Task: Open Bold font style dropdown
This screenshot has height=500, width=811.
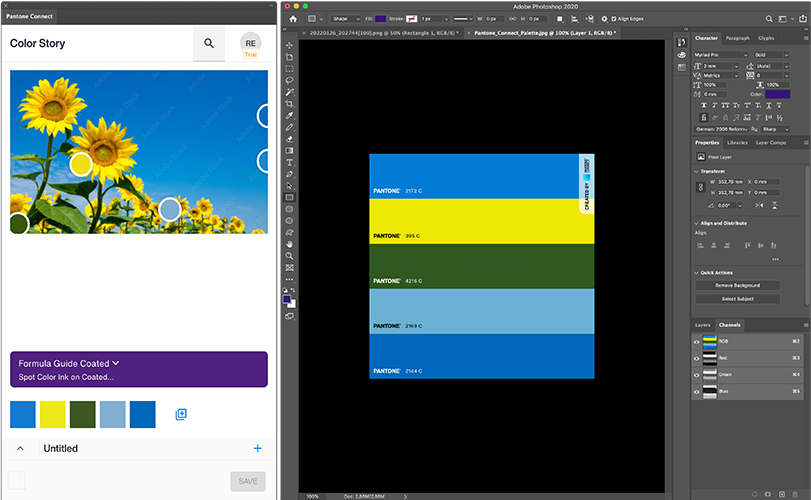Action: pyautogui.click(x=772, y=55)
